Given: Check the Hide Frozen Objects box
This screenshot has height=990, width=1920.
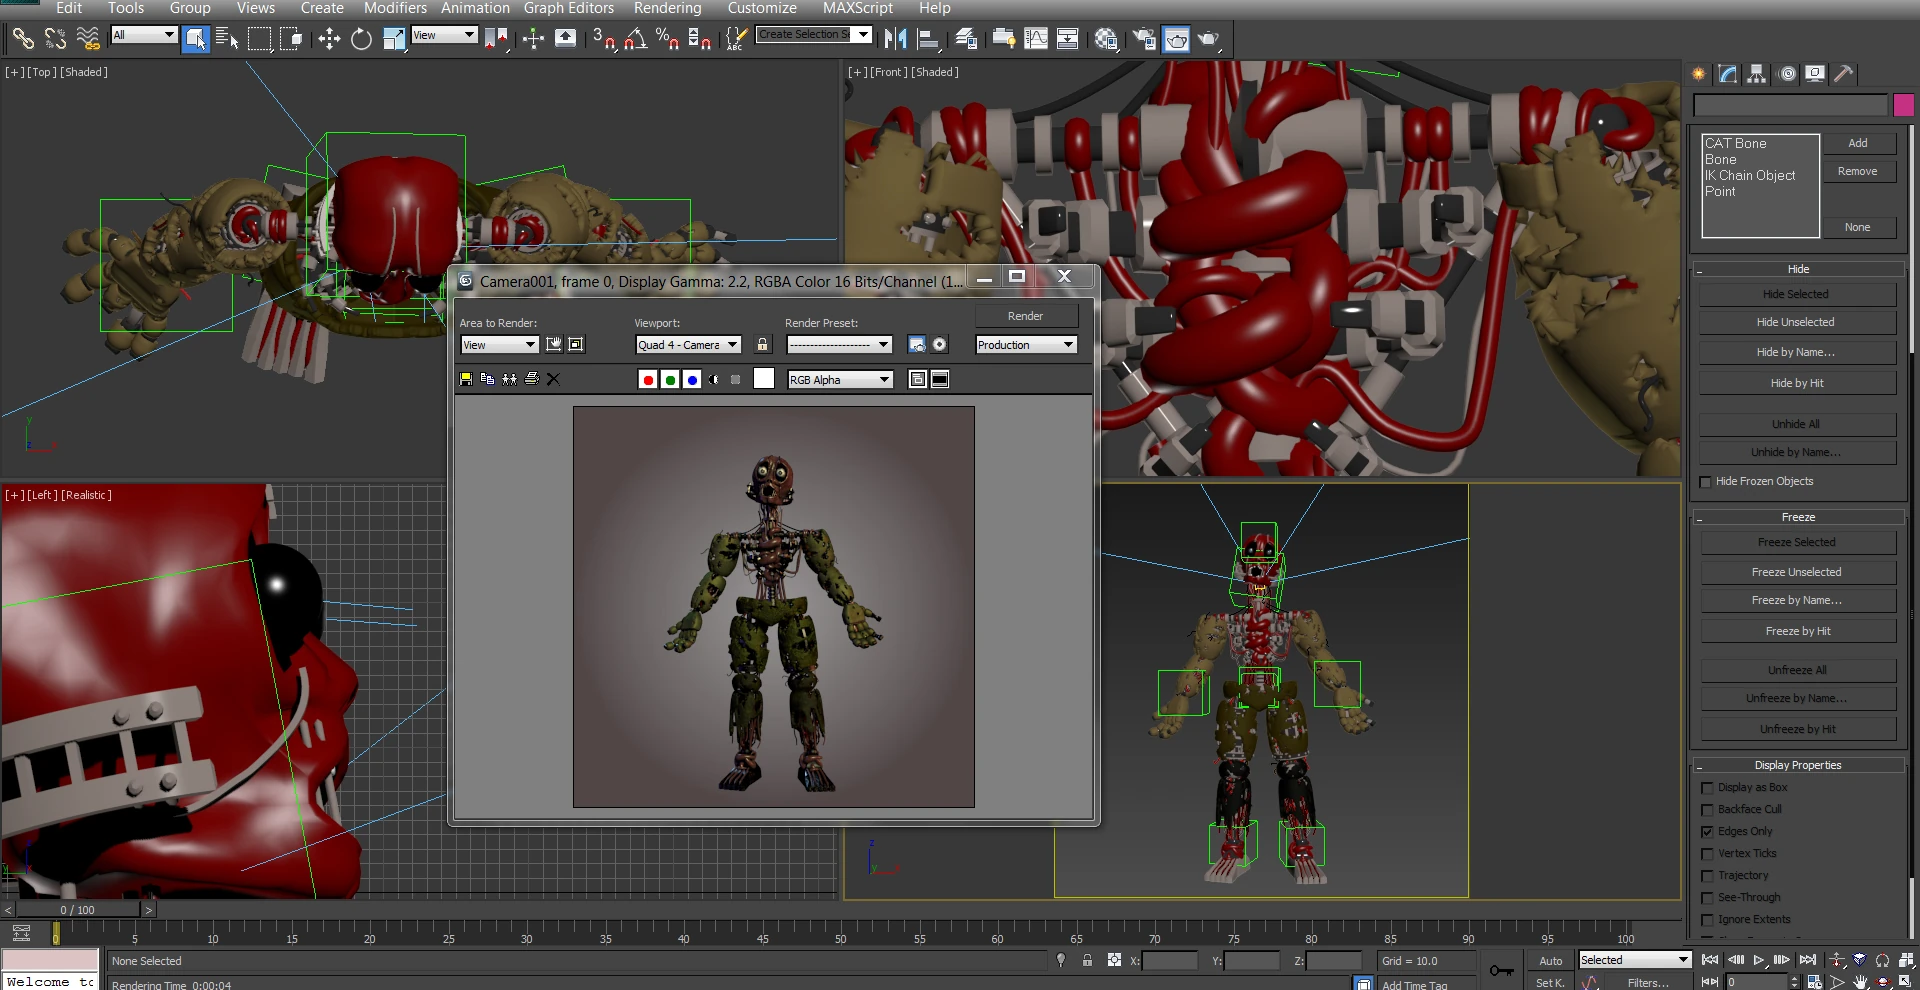Looking at the screenshot, I should (1706, 482).
